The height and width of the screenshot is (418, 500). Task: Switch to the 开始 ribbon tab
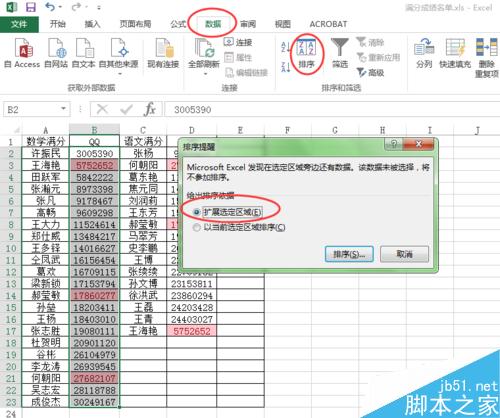pyautogui.click(x=58, y=24)
